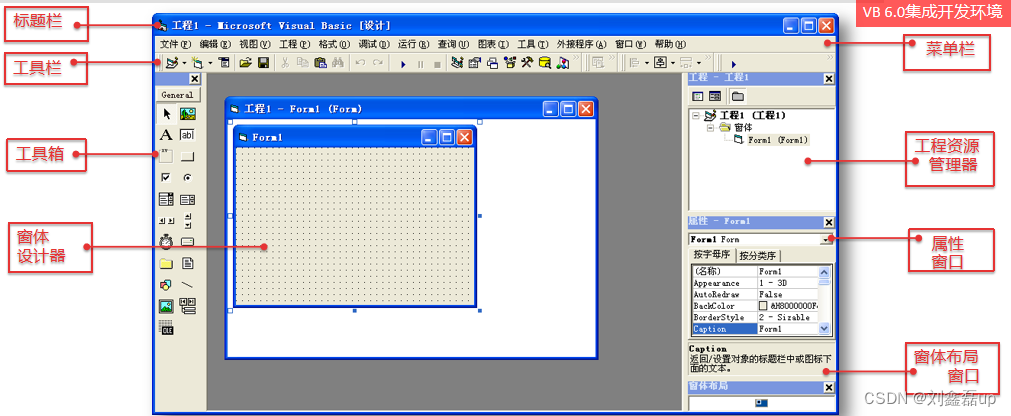Open the 文件(F) menu
The height and width of the screenshot is (416, 1011).
click(176, 45)
